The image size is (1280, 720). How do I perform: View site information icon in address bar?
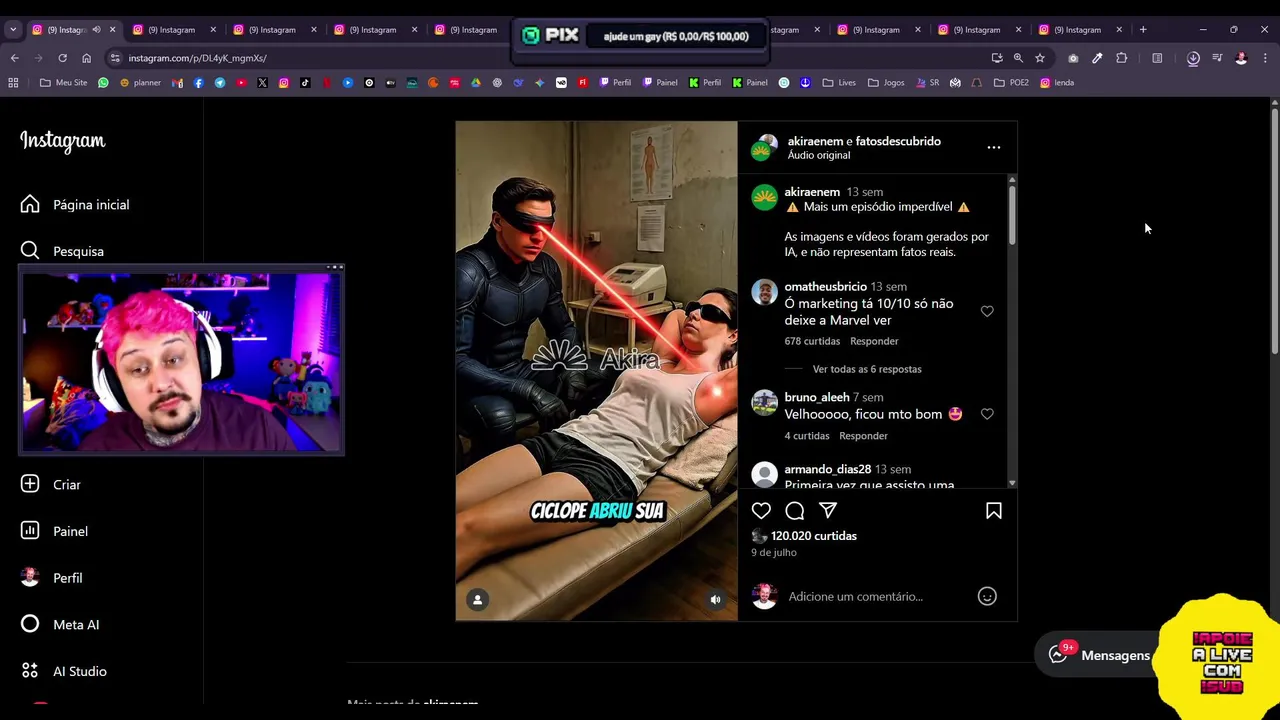[115, 58]
